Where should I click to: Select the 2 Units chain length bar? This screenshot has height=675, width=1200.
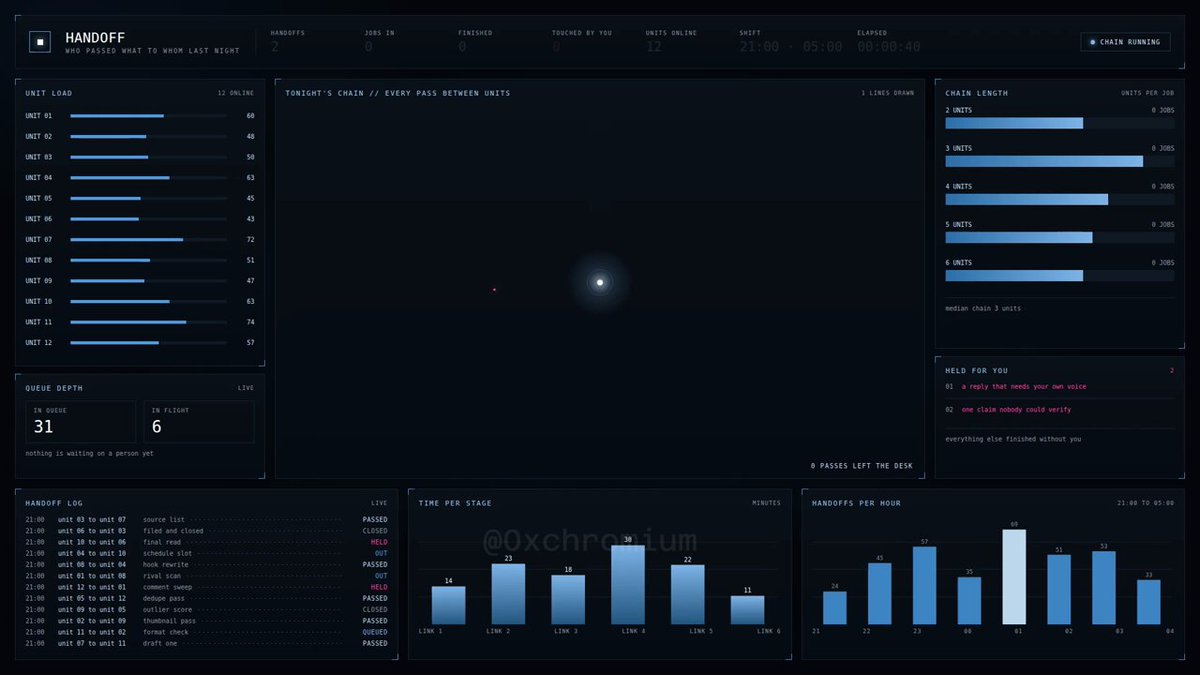click(x=1060, y=123)
